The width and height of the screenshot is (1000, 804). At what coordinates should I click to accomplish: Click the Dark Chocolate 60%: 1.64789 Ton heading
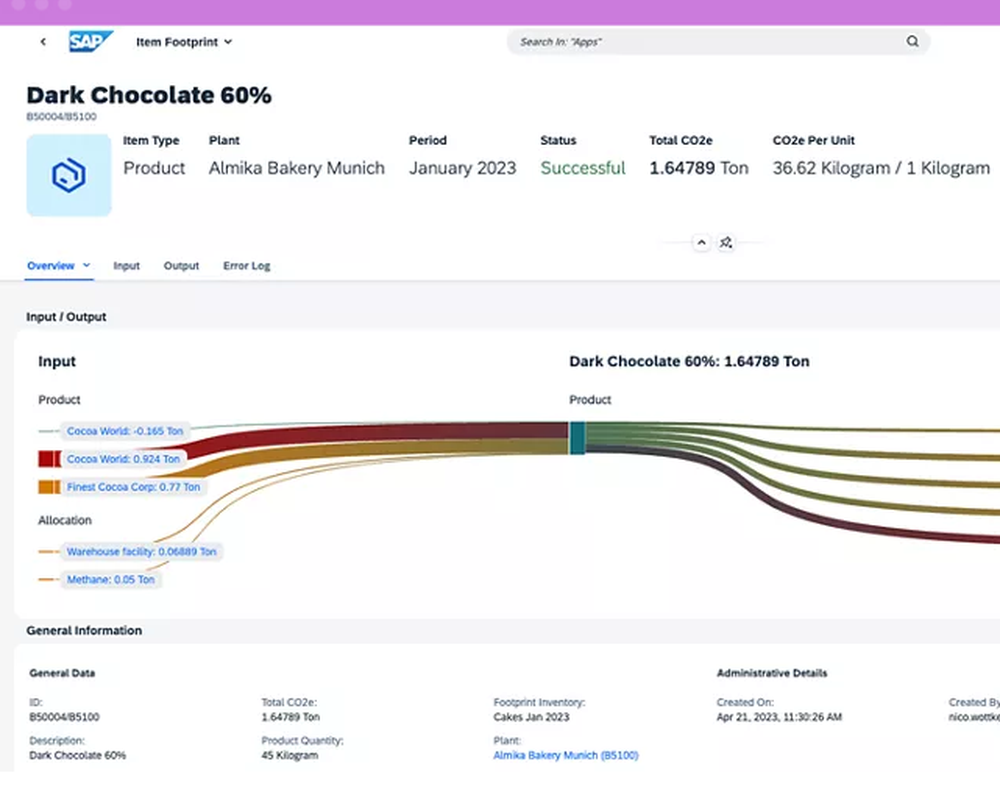click(x=689, y=362)
